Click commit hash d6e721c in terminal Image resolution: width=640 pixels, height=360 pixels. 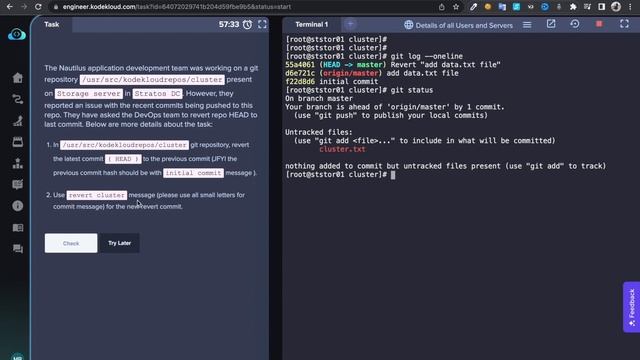[300, 73]
